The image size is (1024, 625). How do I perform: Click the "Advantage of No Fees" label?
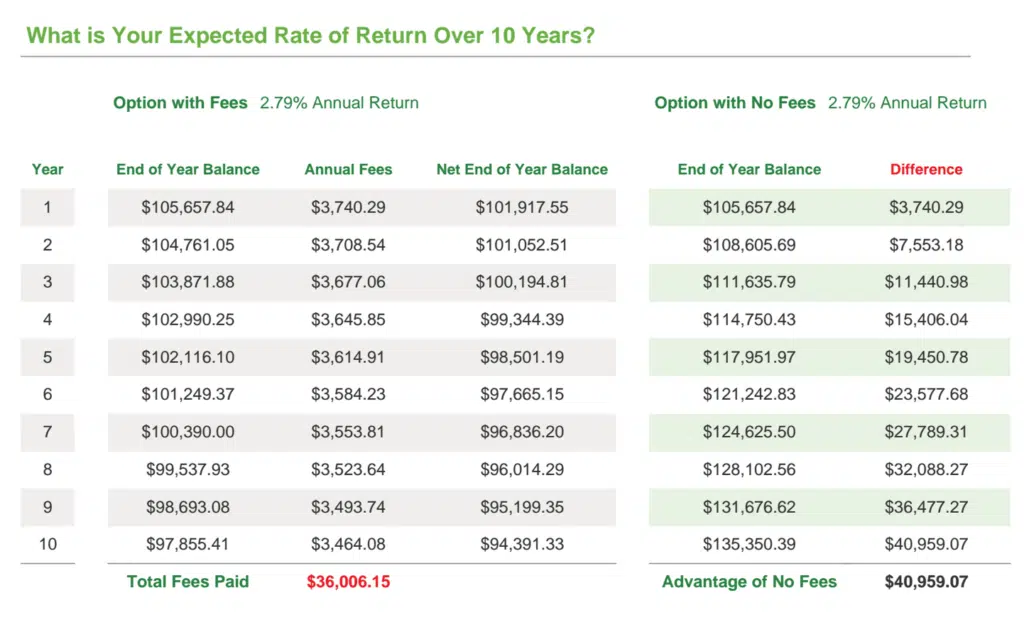pyautogui.click(x=749, y=582)
